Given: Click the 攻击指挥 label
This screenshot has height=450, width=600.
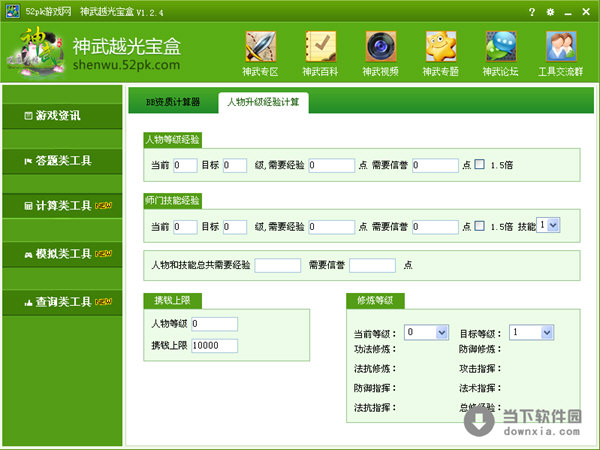Looking at the screenshot, I should coord(480,369).
